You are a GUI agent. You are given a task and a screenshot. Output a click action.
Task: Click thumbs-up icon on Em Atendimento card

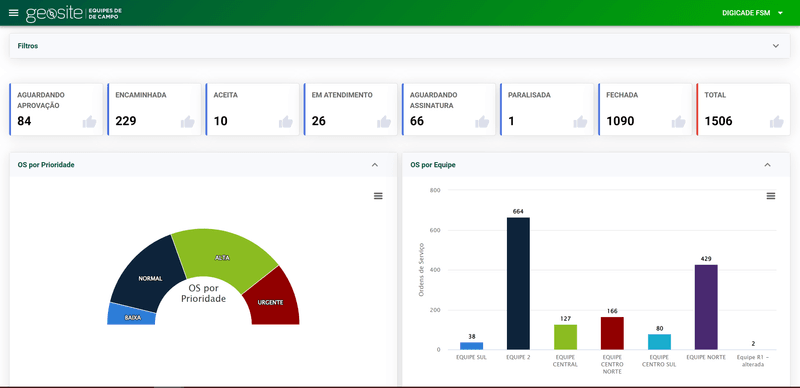tap(384, 122)
